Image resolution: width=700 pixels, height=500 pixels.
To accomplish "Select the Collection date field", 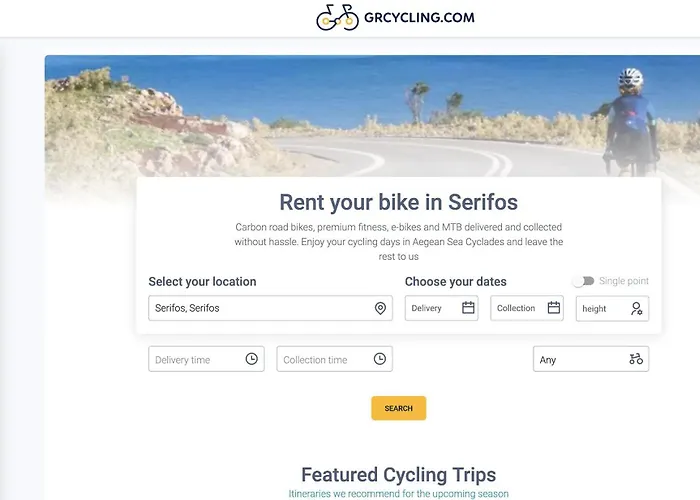I will pyautogui.click(x=518, y=308).
